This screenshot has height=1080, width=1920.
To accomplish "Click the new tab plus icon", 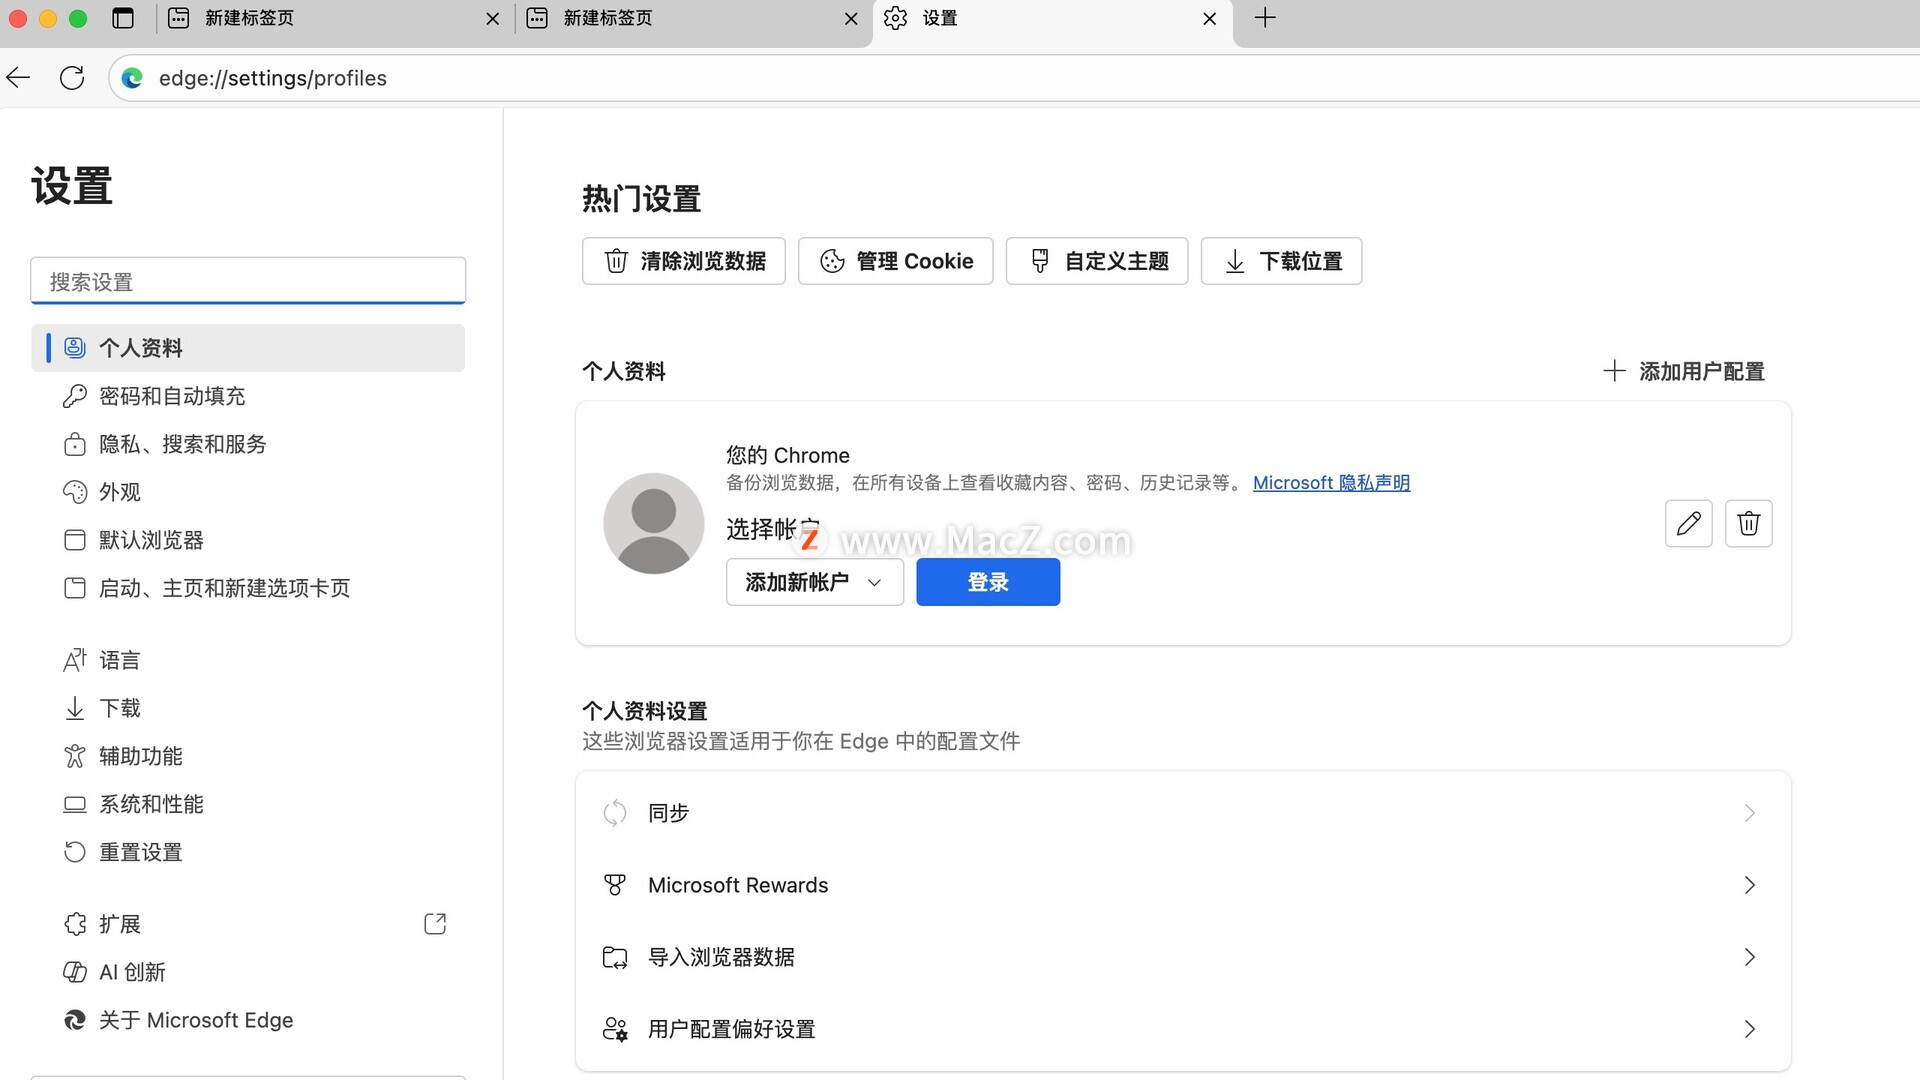I will 1265,18.
